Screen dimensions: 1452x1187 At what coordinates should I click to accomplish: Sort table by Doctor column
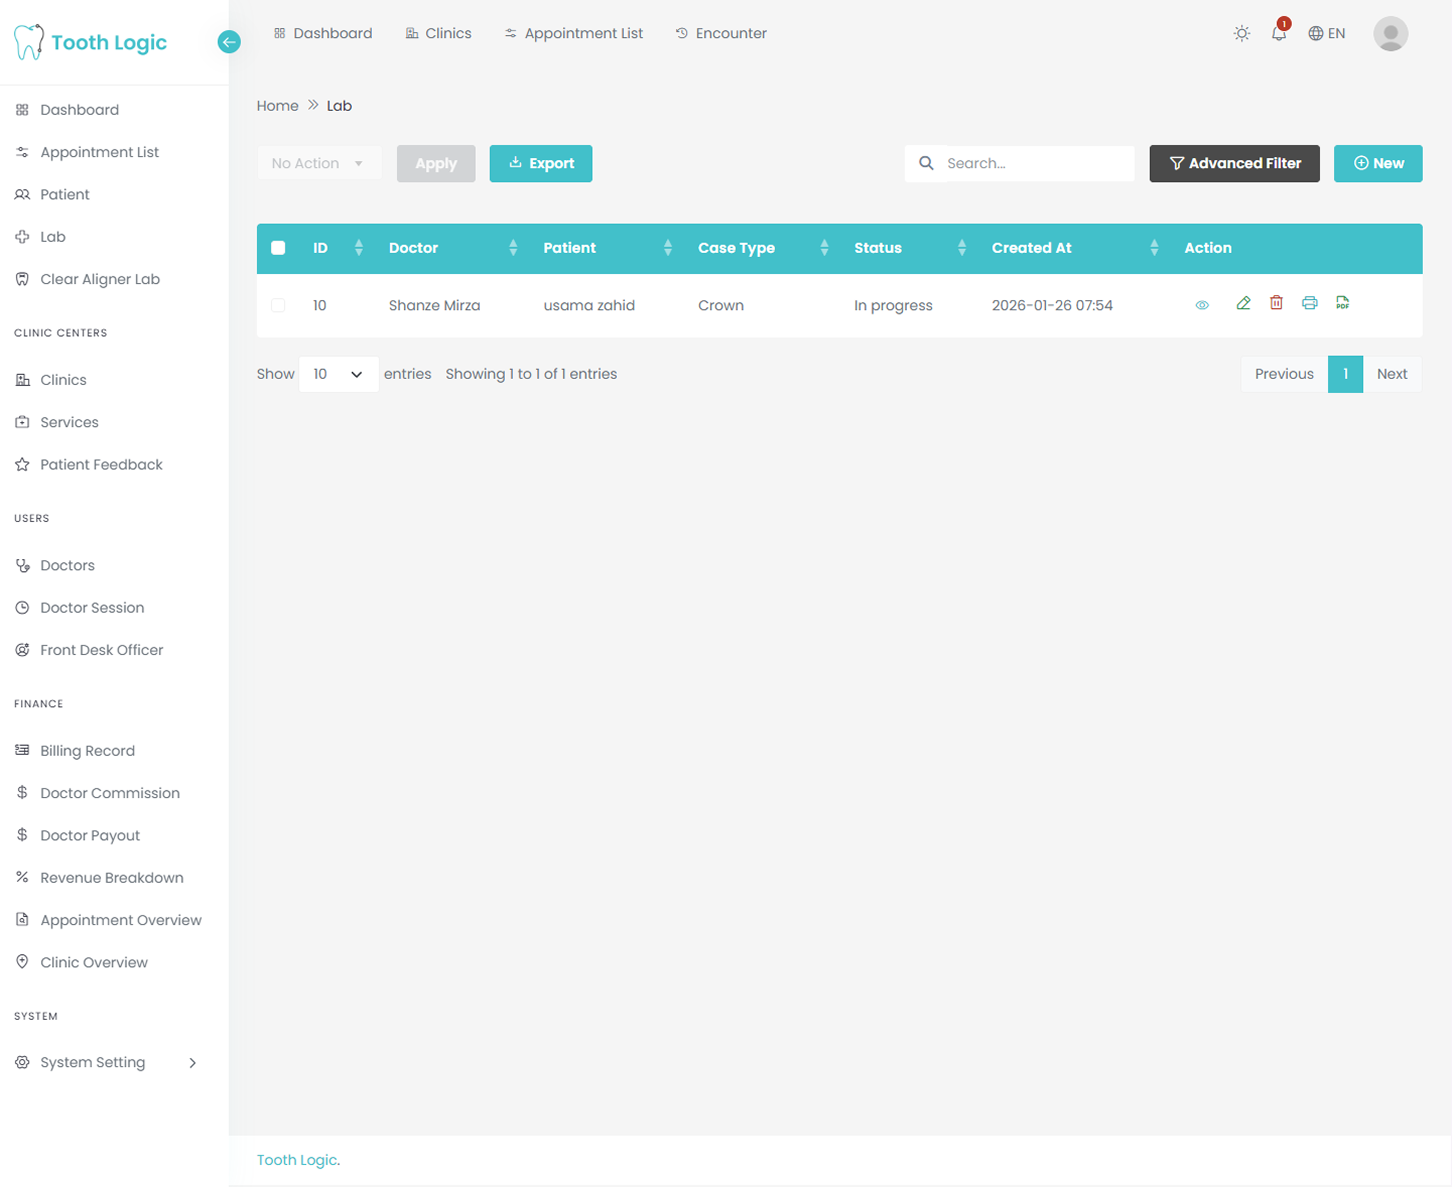click(513, 248)
